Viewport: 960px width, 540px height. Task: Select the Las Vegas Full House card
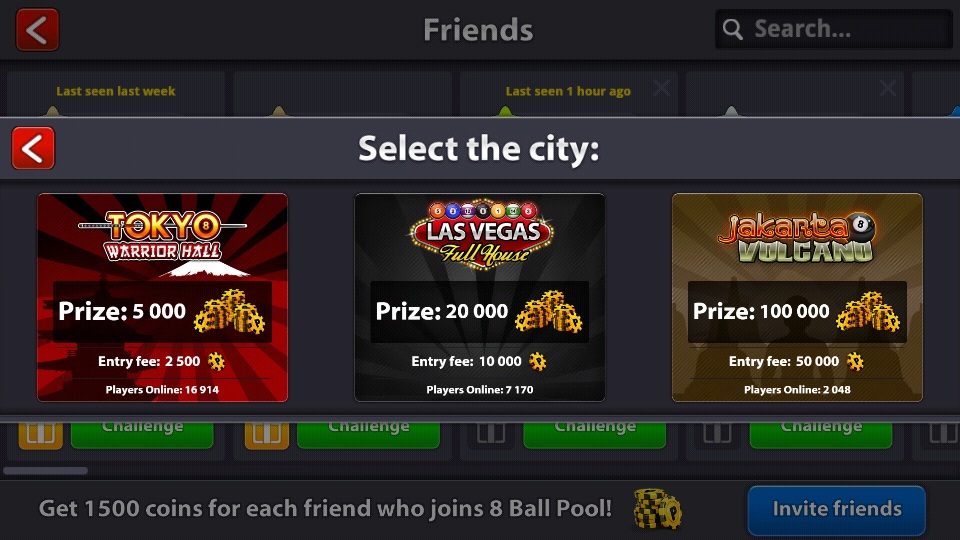click(x=479, y=298)
